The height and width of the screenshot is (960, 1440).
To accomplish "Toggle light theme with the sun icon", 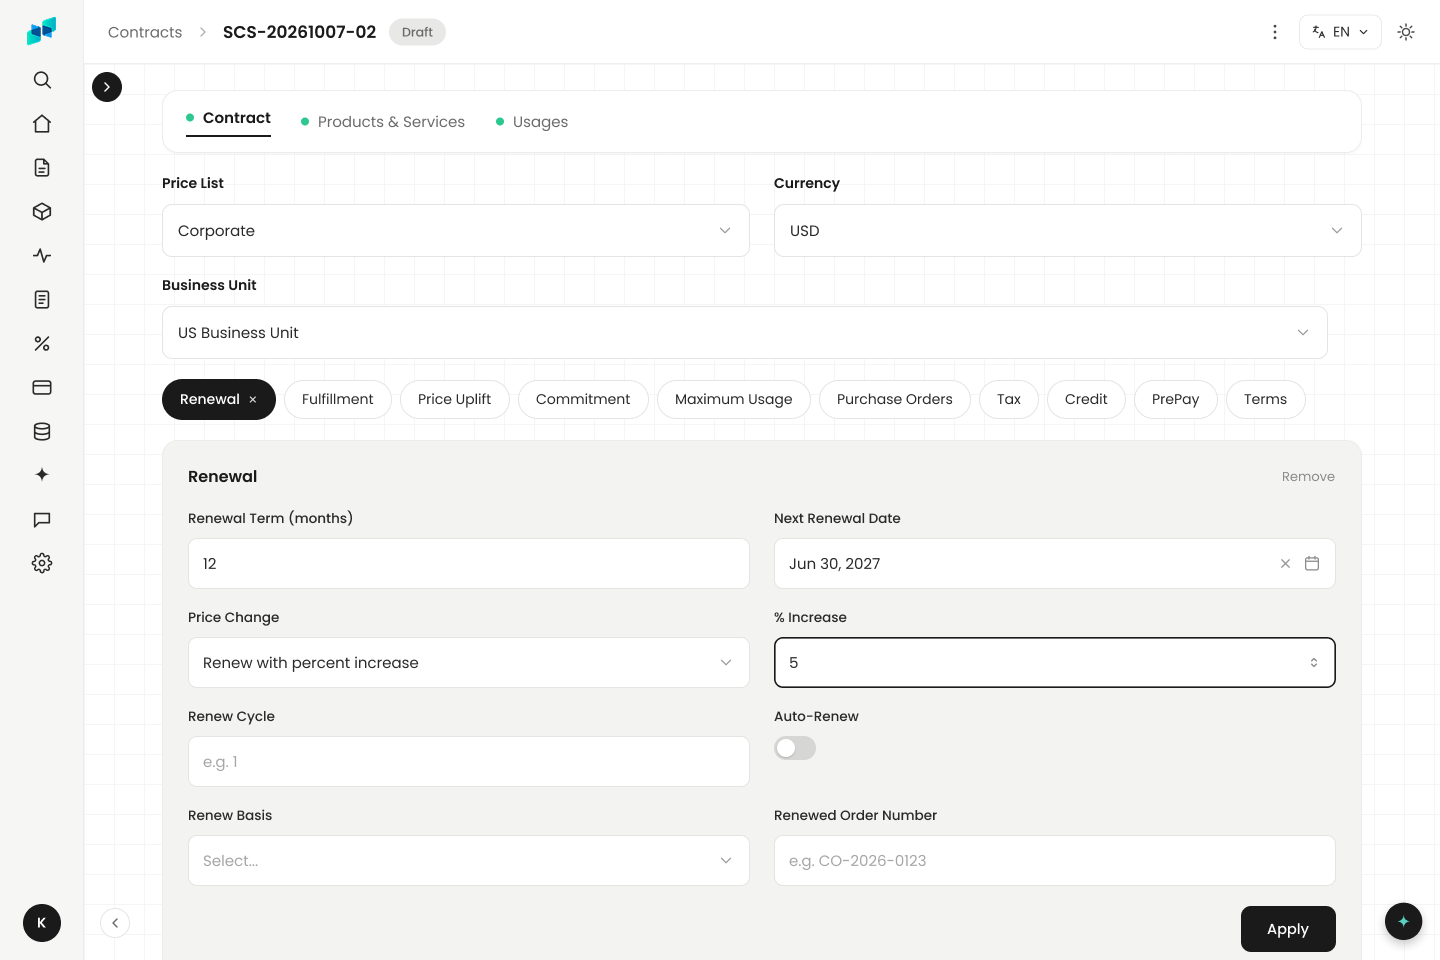I will [x=1406, y=32].
